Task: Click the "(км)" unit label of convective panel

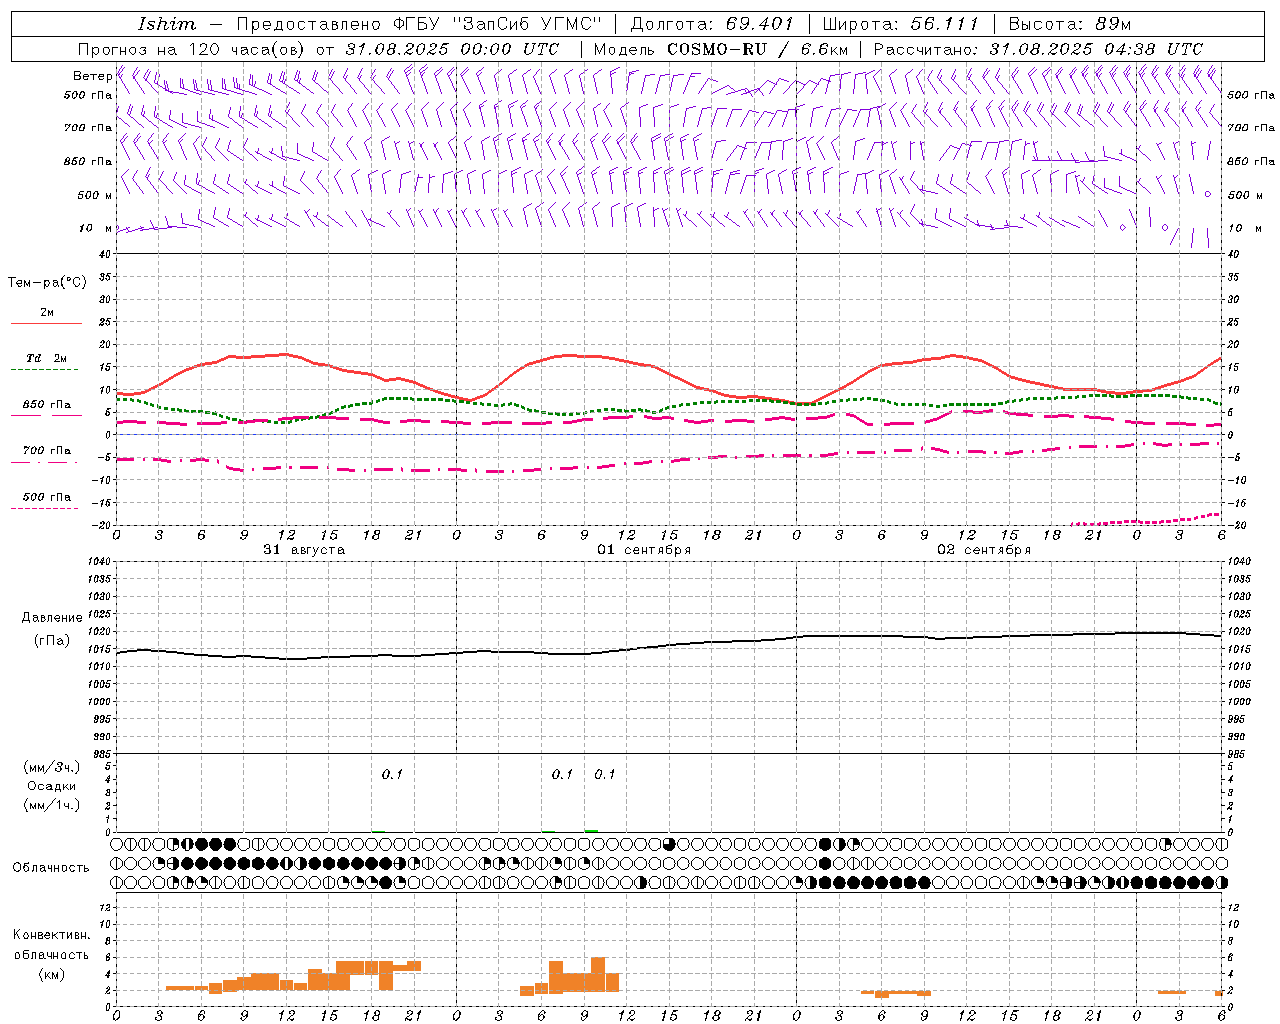Action: tap(52, 974)
